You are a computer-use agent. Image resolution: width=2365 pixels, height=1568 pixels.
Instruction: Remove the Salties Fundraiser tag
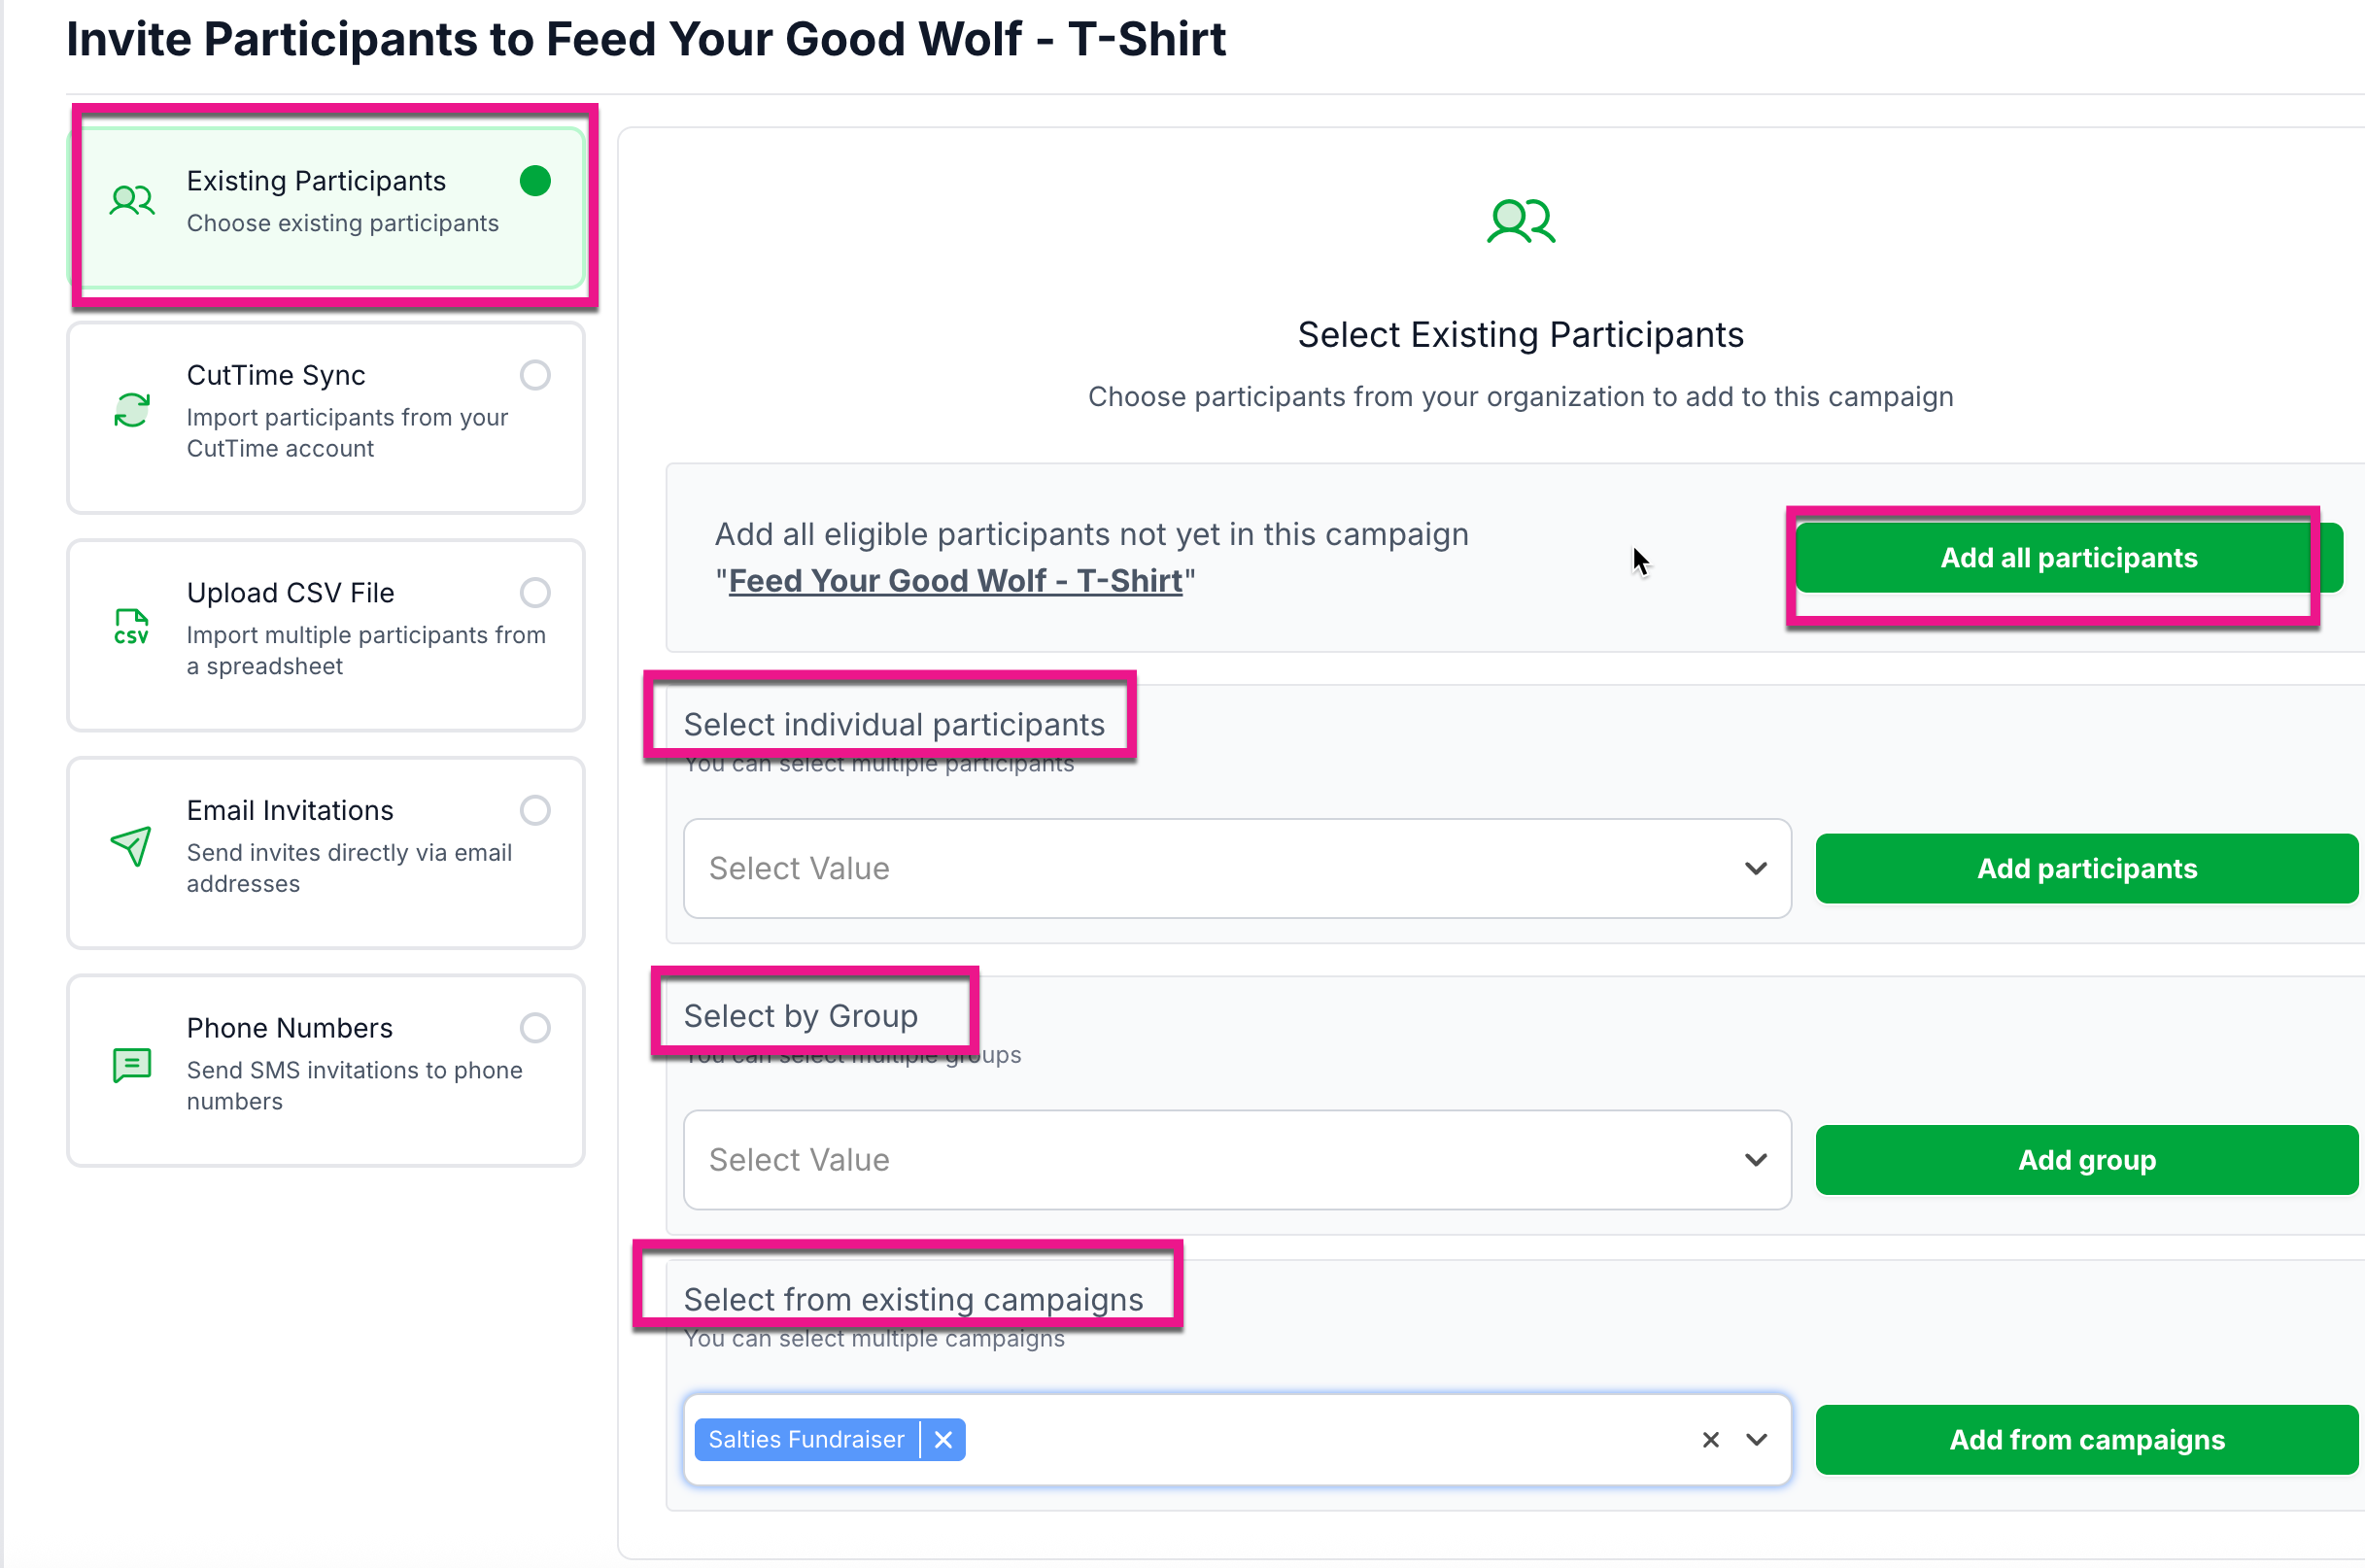pyautogui.click(x=943, y=1439)
